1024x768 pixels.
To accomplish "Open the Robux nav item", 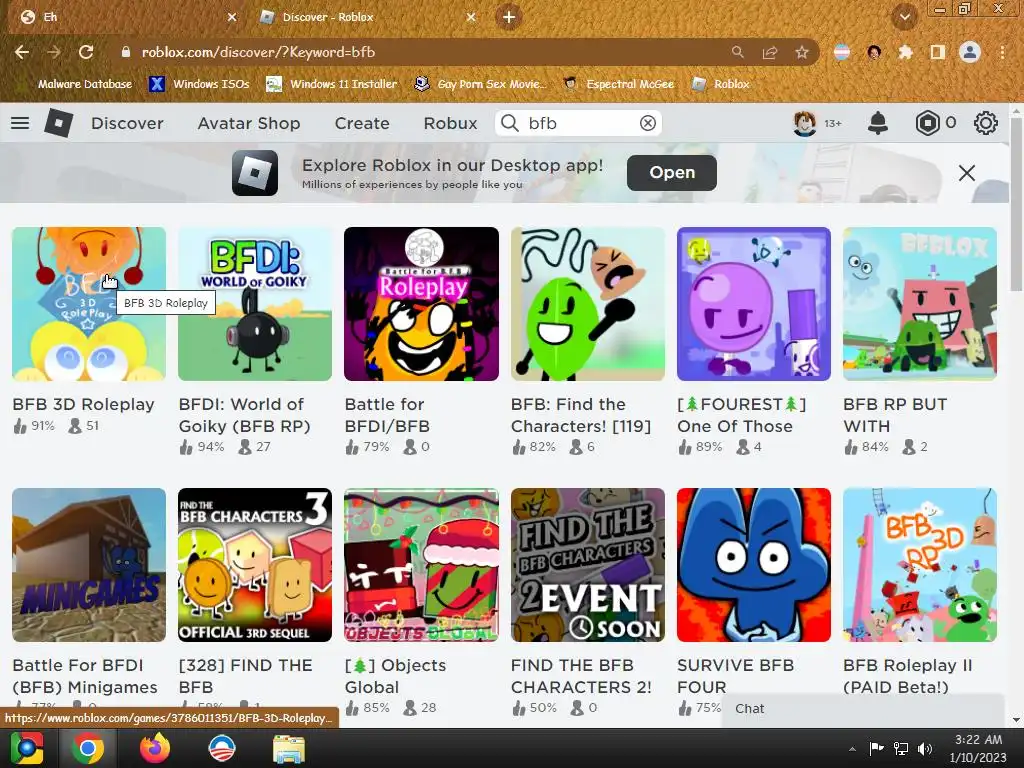I will 450,123.
